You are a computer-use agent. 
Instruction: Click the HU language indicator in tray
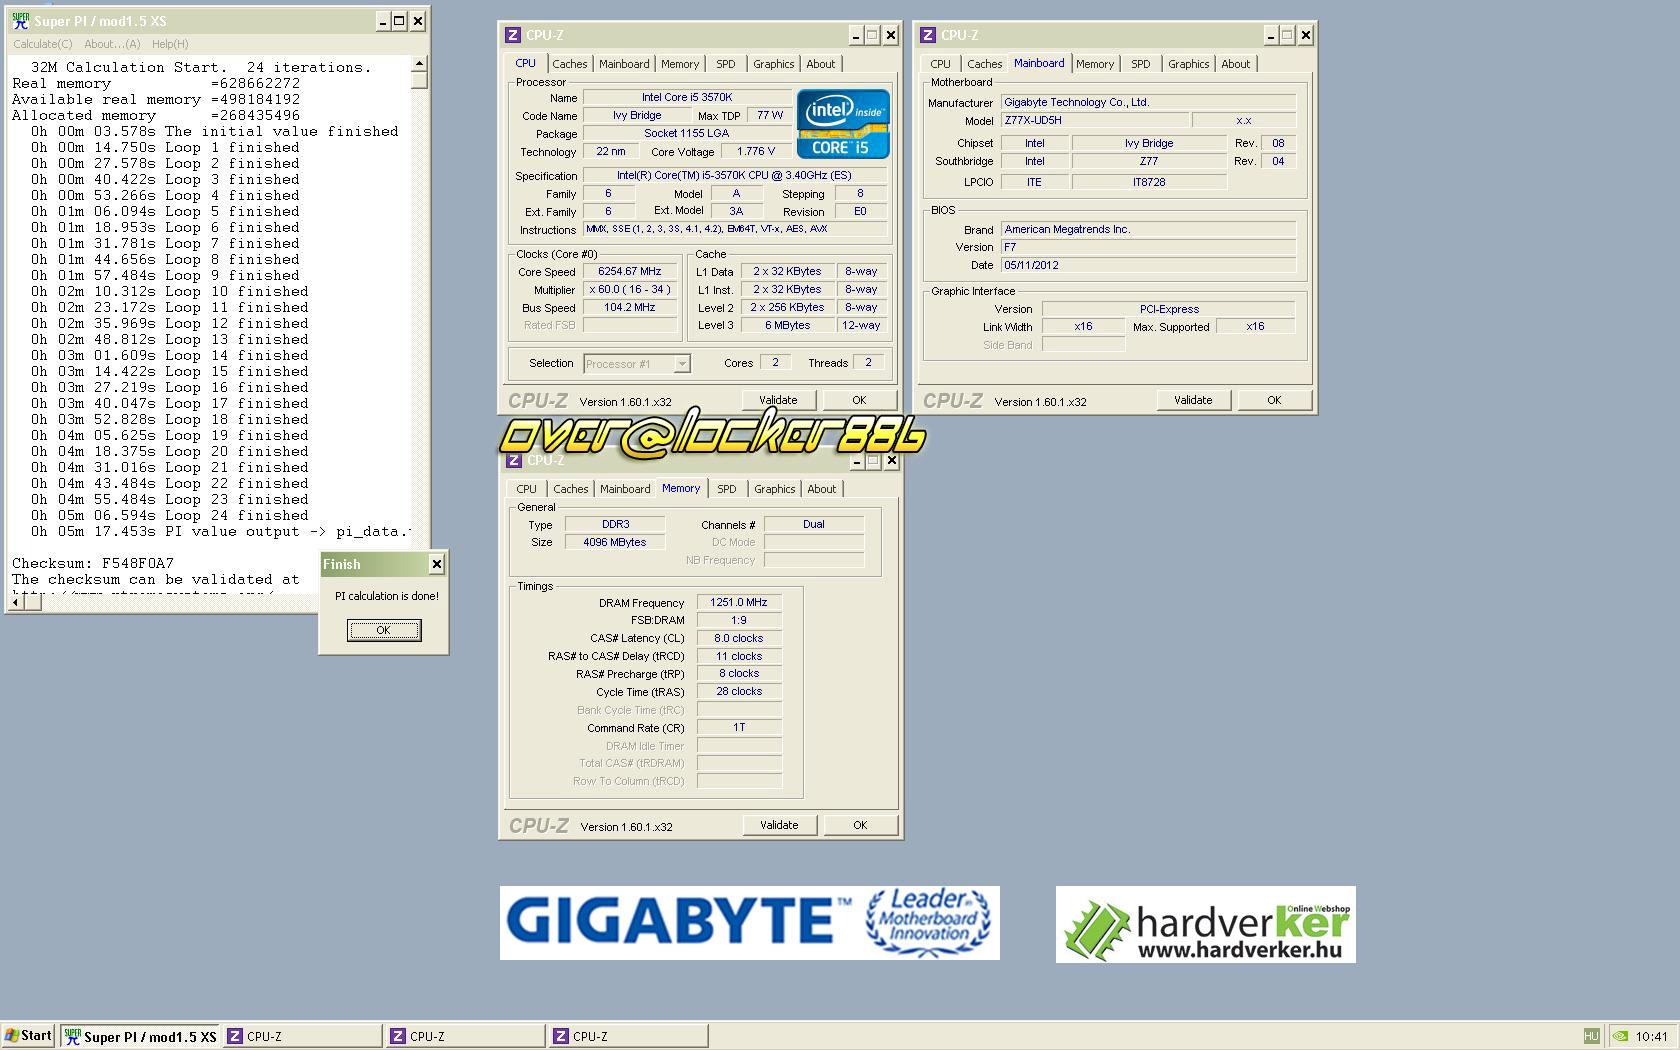[x=1591, y=1036]
